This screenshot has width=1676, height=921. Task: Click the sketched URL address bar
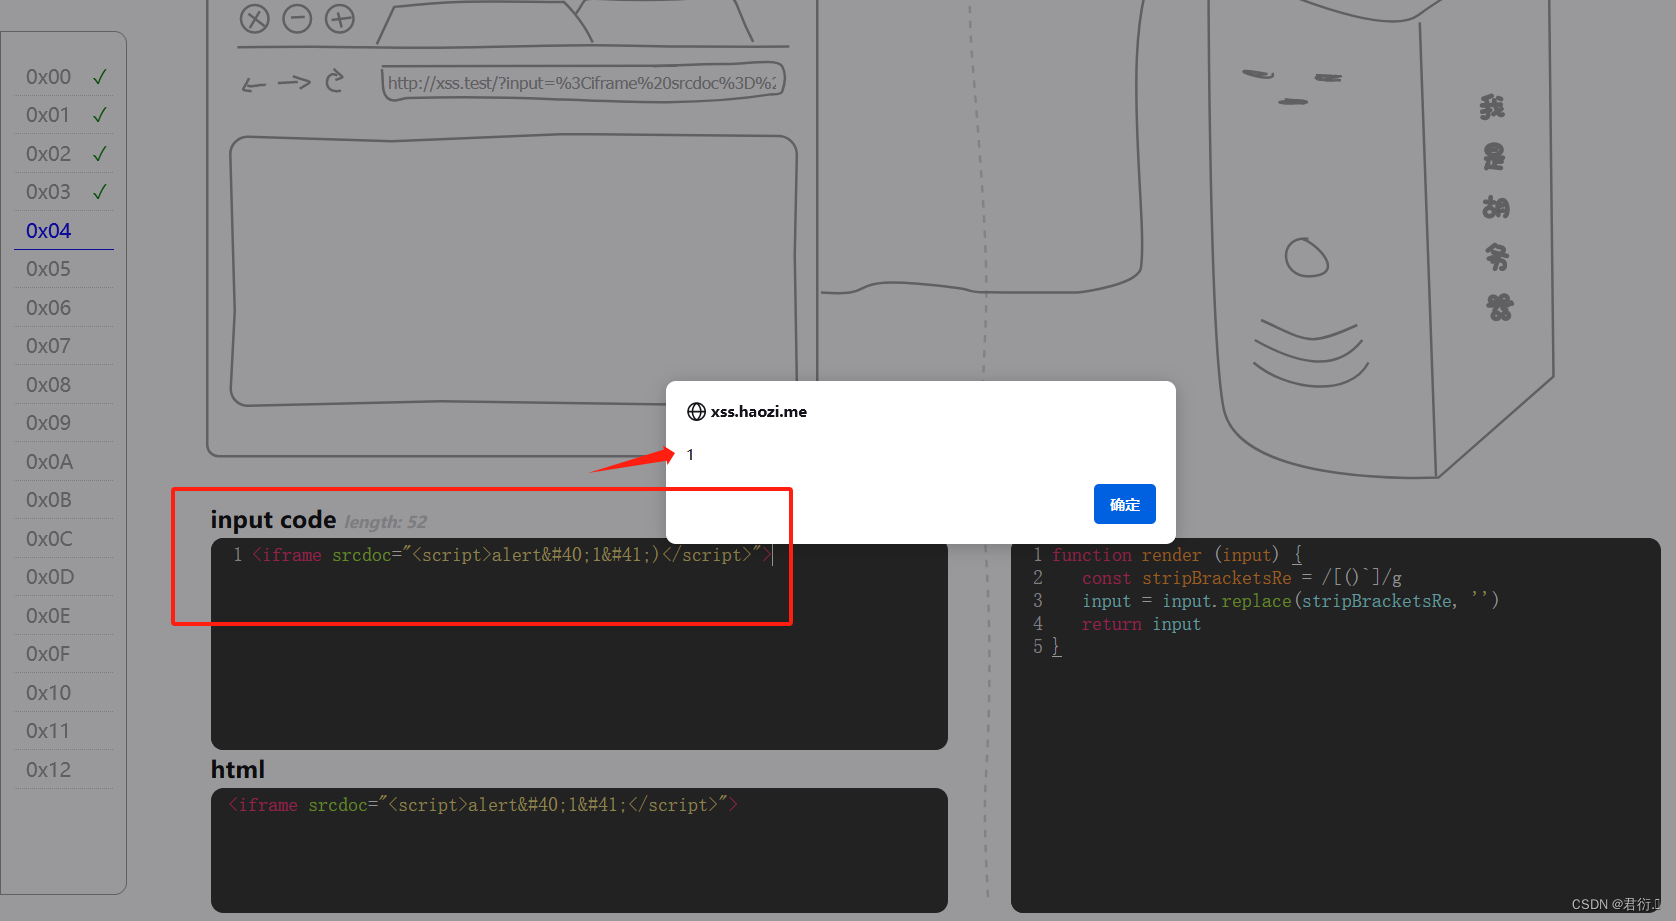pyautogui.click(x=583, y=82)
